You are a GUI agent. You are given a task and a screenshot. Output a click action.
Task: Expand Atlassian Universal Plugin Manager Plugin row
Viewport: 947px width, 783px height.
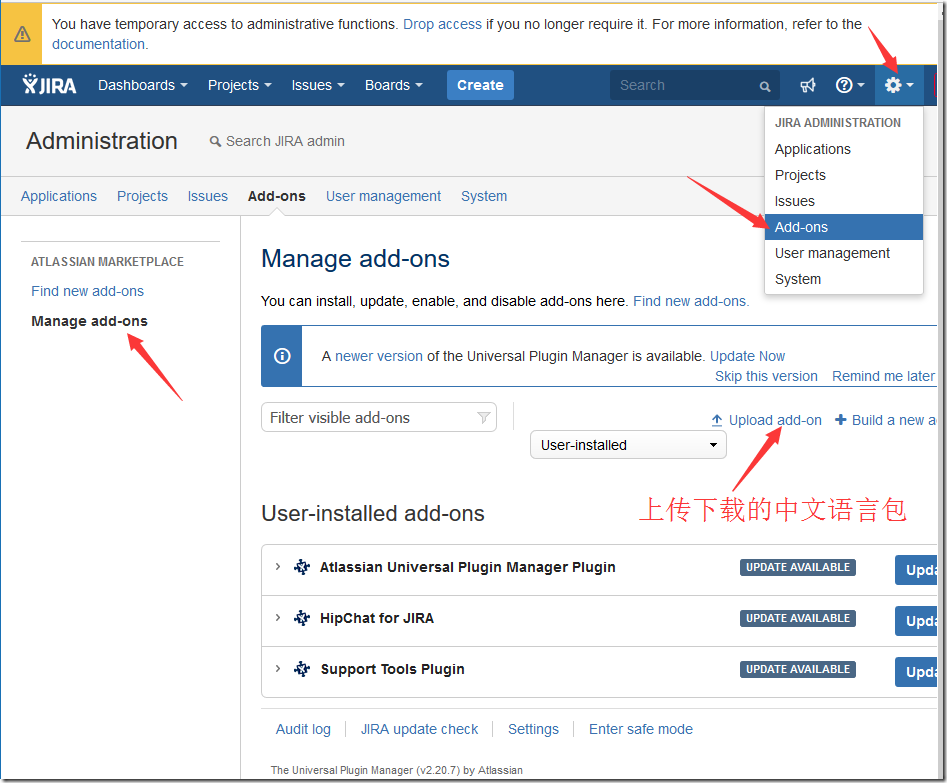(x=278, y=567)
